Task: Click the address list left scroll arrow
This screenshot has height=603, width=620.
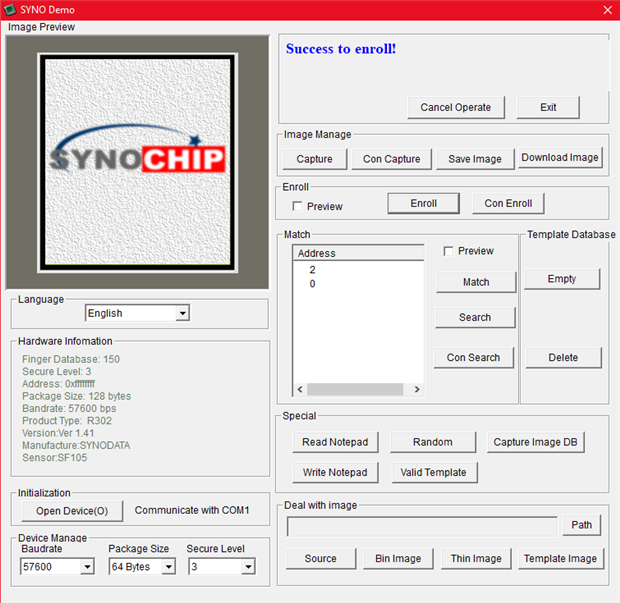Action: [x=300, y=389]
